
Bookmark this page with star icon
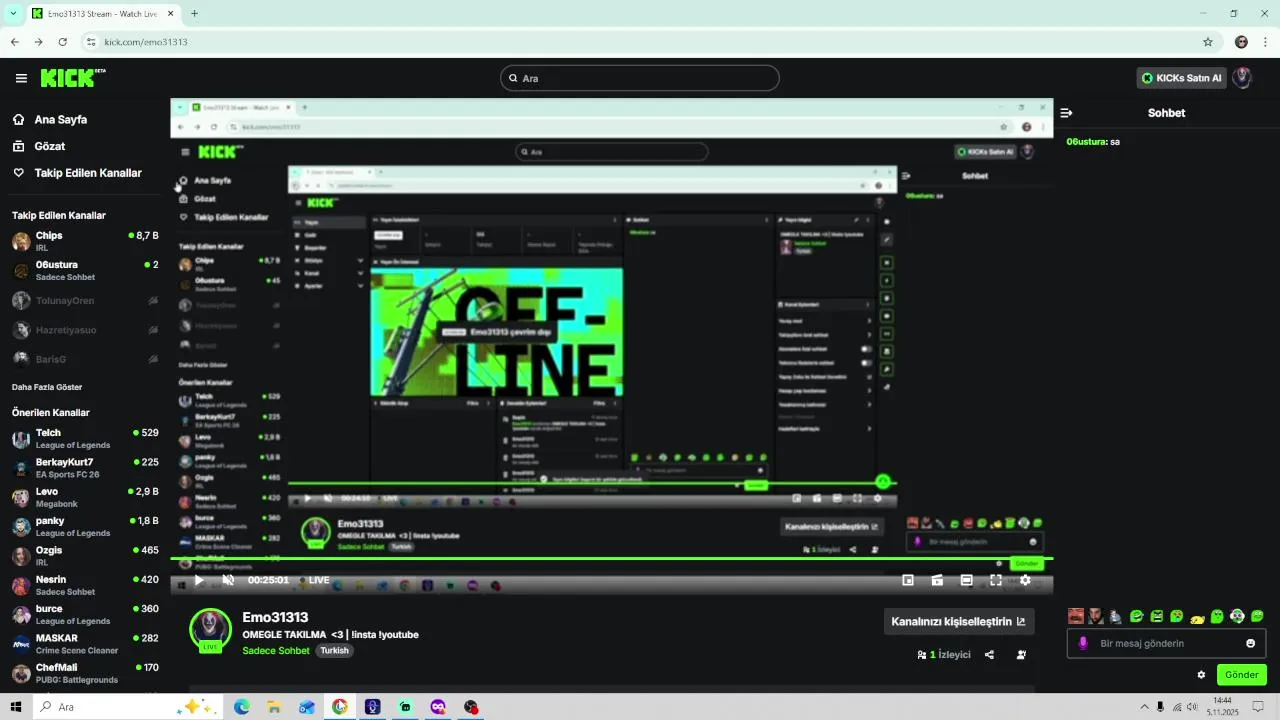click(1208, 42)
